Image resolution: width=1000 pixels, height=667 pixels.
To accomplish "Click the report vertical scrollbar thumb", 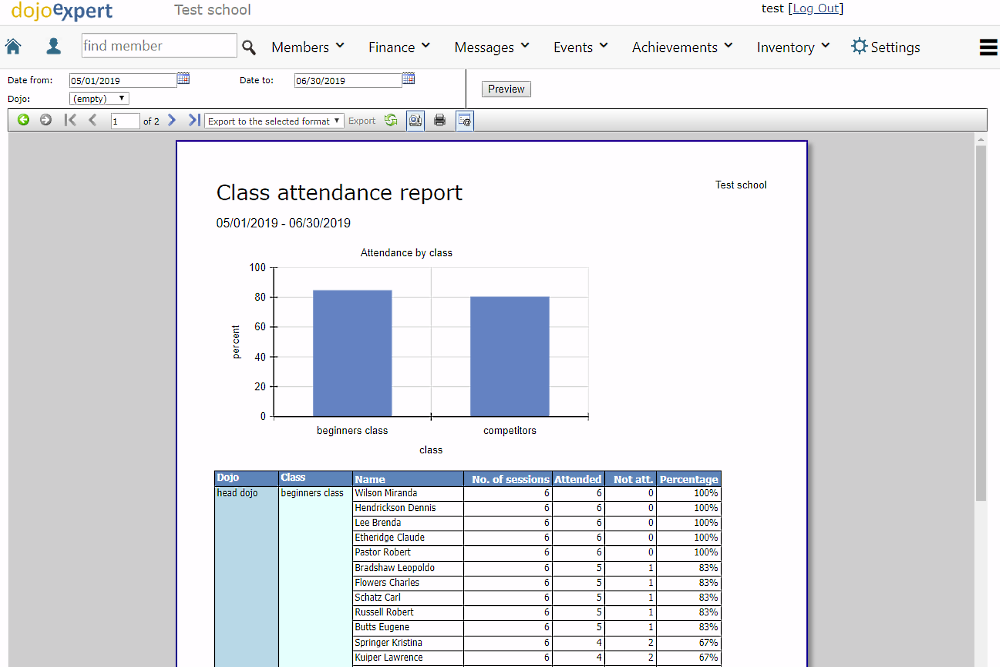I will [x=981, y=323].
